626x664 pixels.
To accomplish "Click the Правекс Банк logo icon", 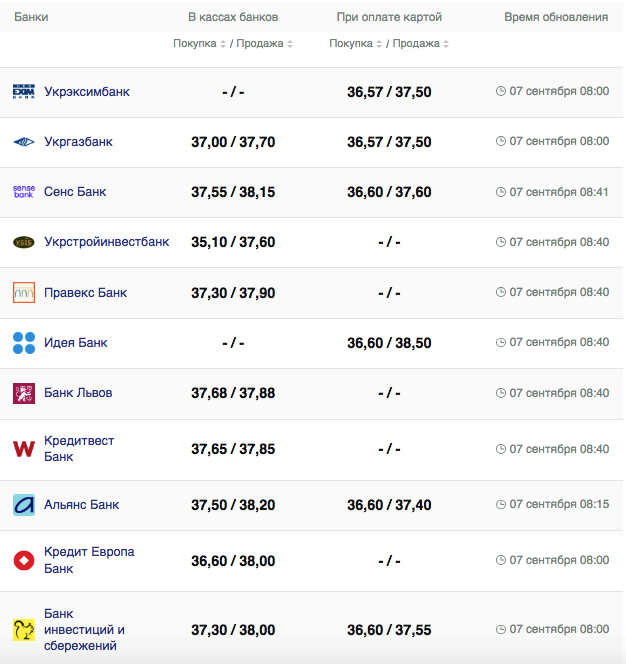I will tap(24, 293).
